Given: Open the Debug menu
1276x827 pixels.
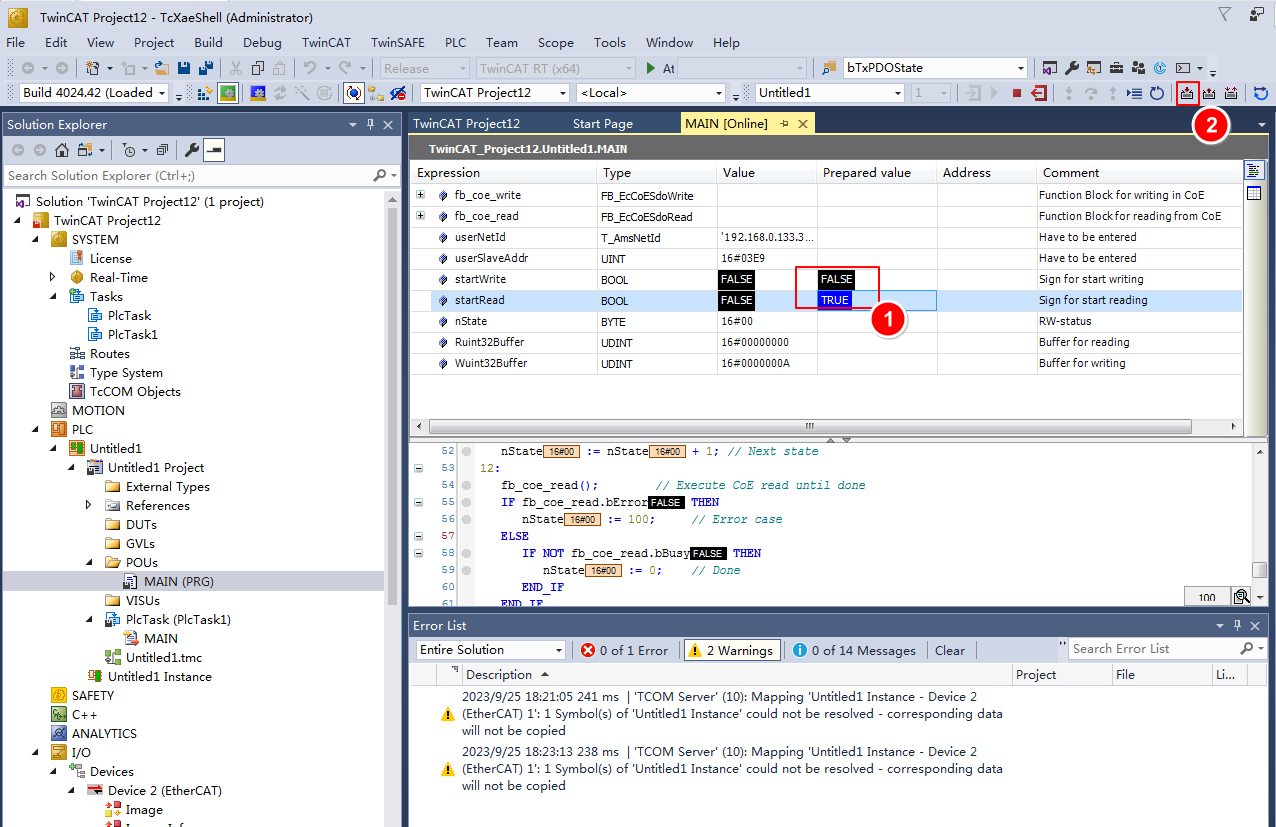Looking at the screenshot, I should coord(262,43).
